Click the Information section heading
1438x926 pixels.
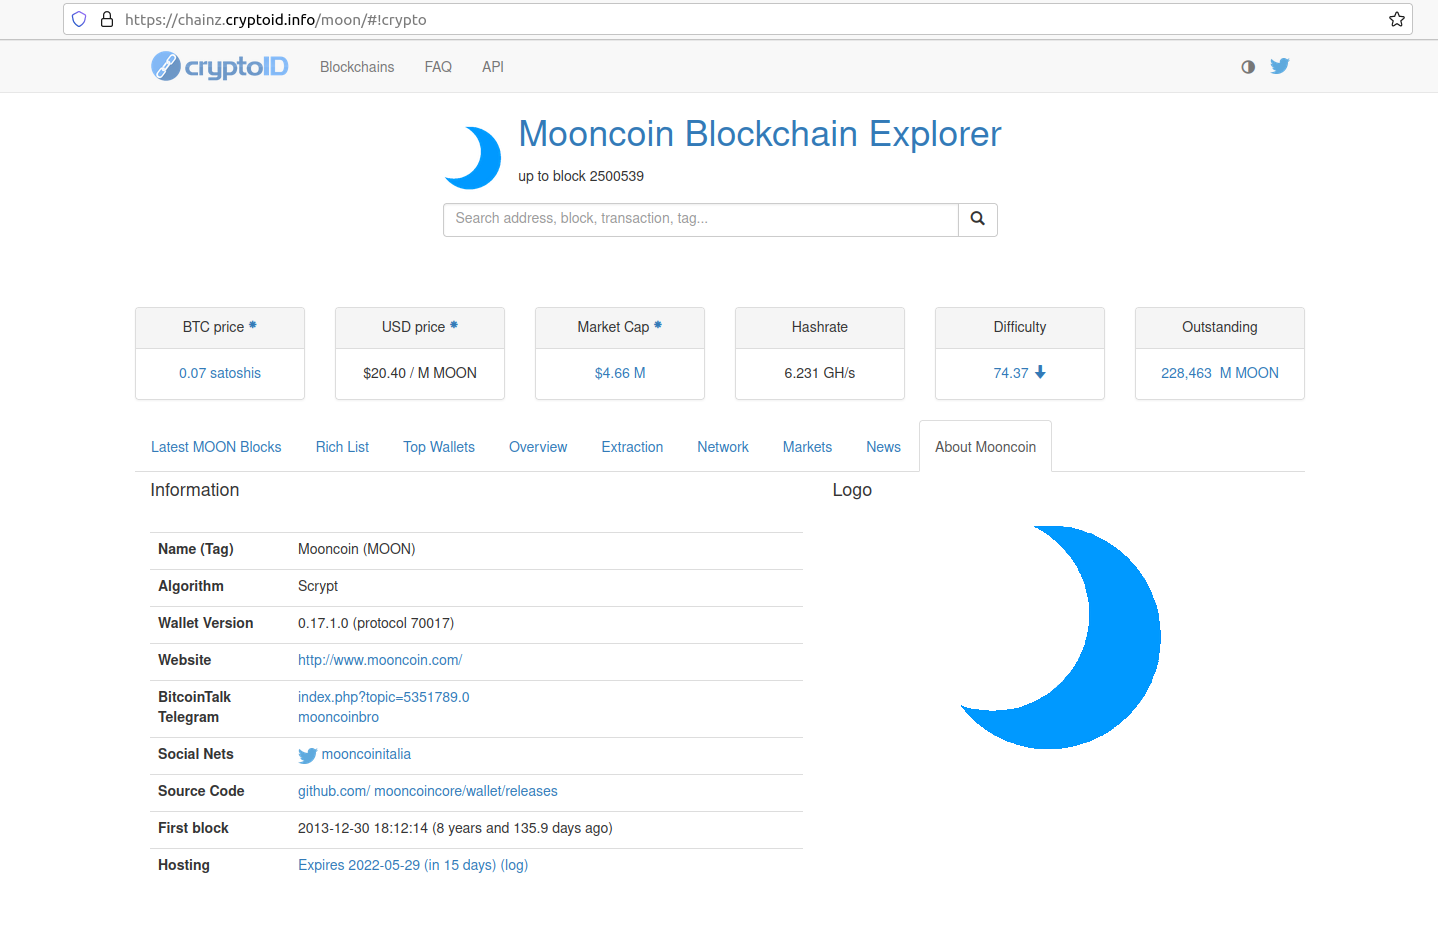tap(195, 490)
